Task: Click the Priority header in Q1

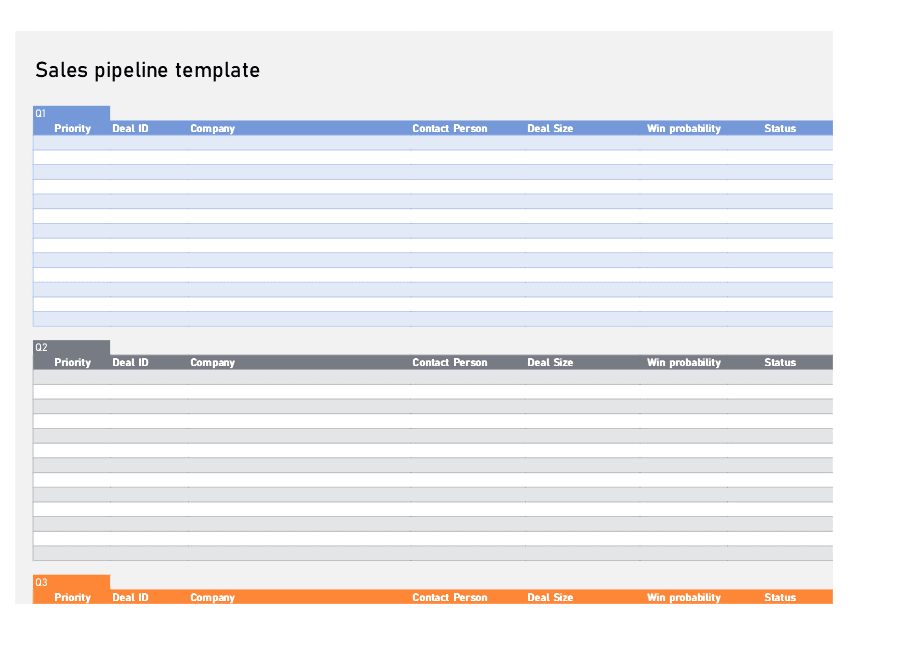Action: 72,128
